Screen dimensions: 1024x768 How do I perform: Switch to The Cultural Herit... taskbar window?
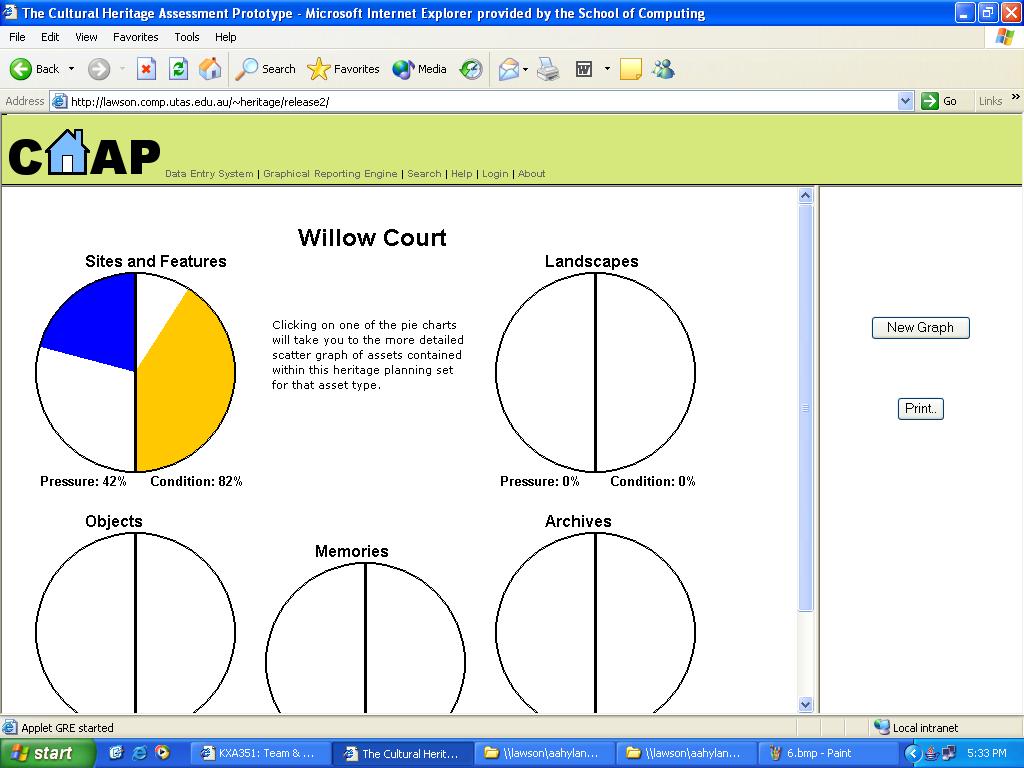pyautogui.click(x=402, y=753)
